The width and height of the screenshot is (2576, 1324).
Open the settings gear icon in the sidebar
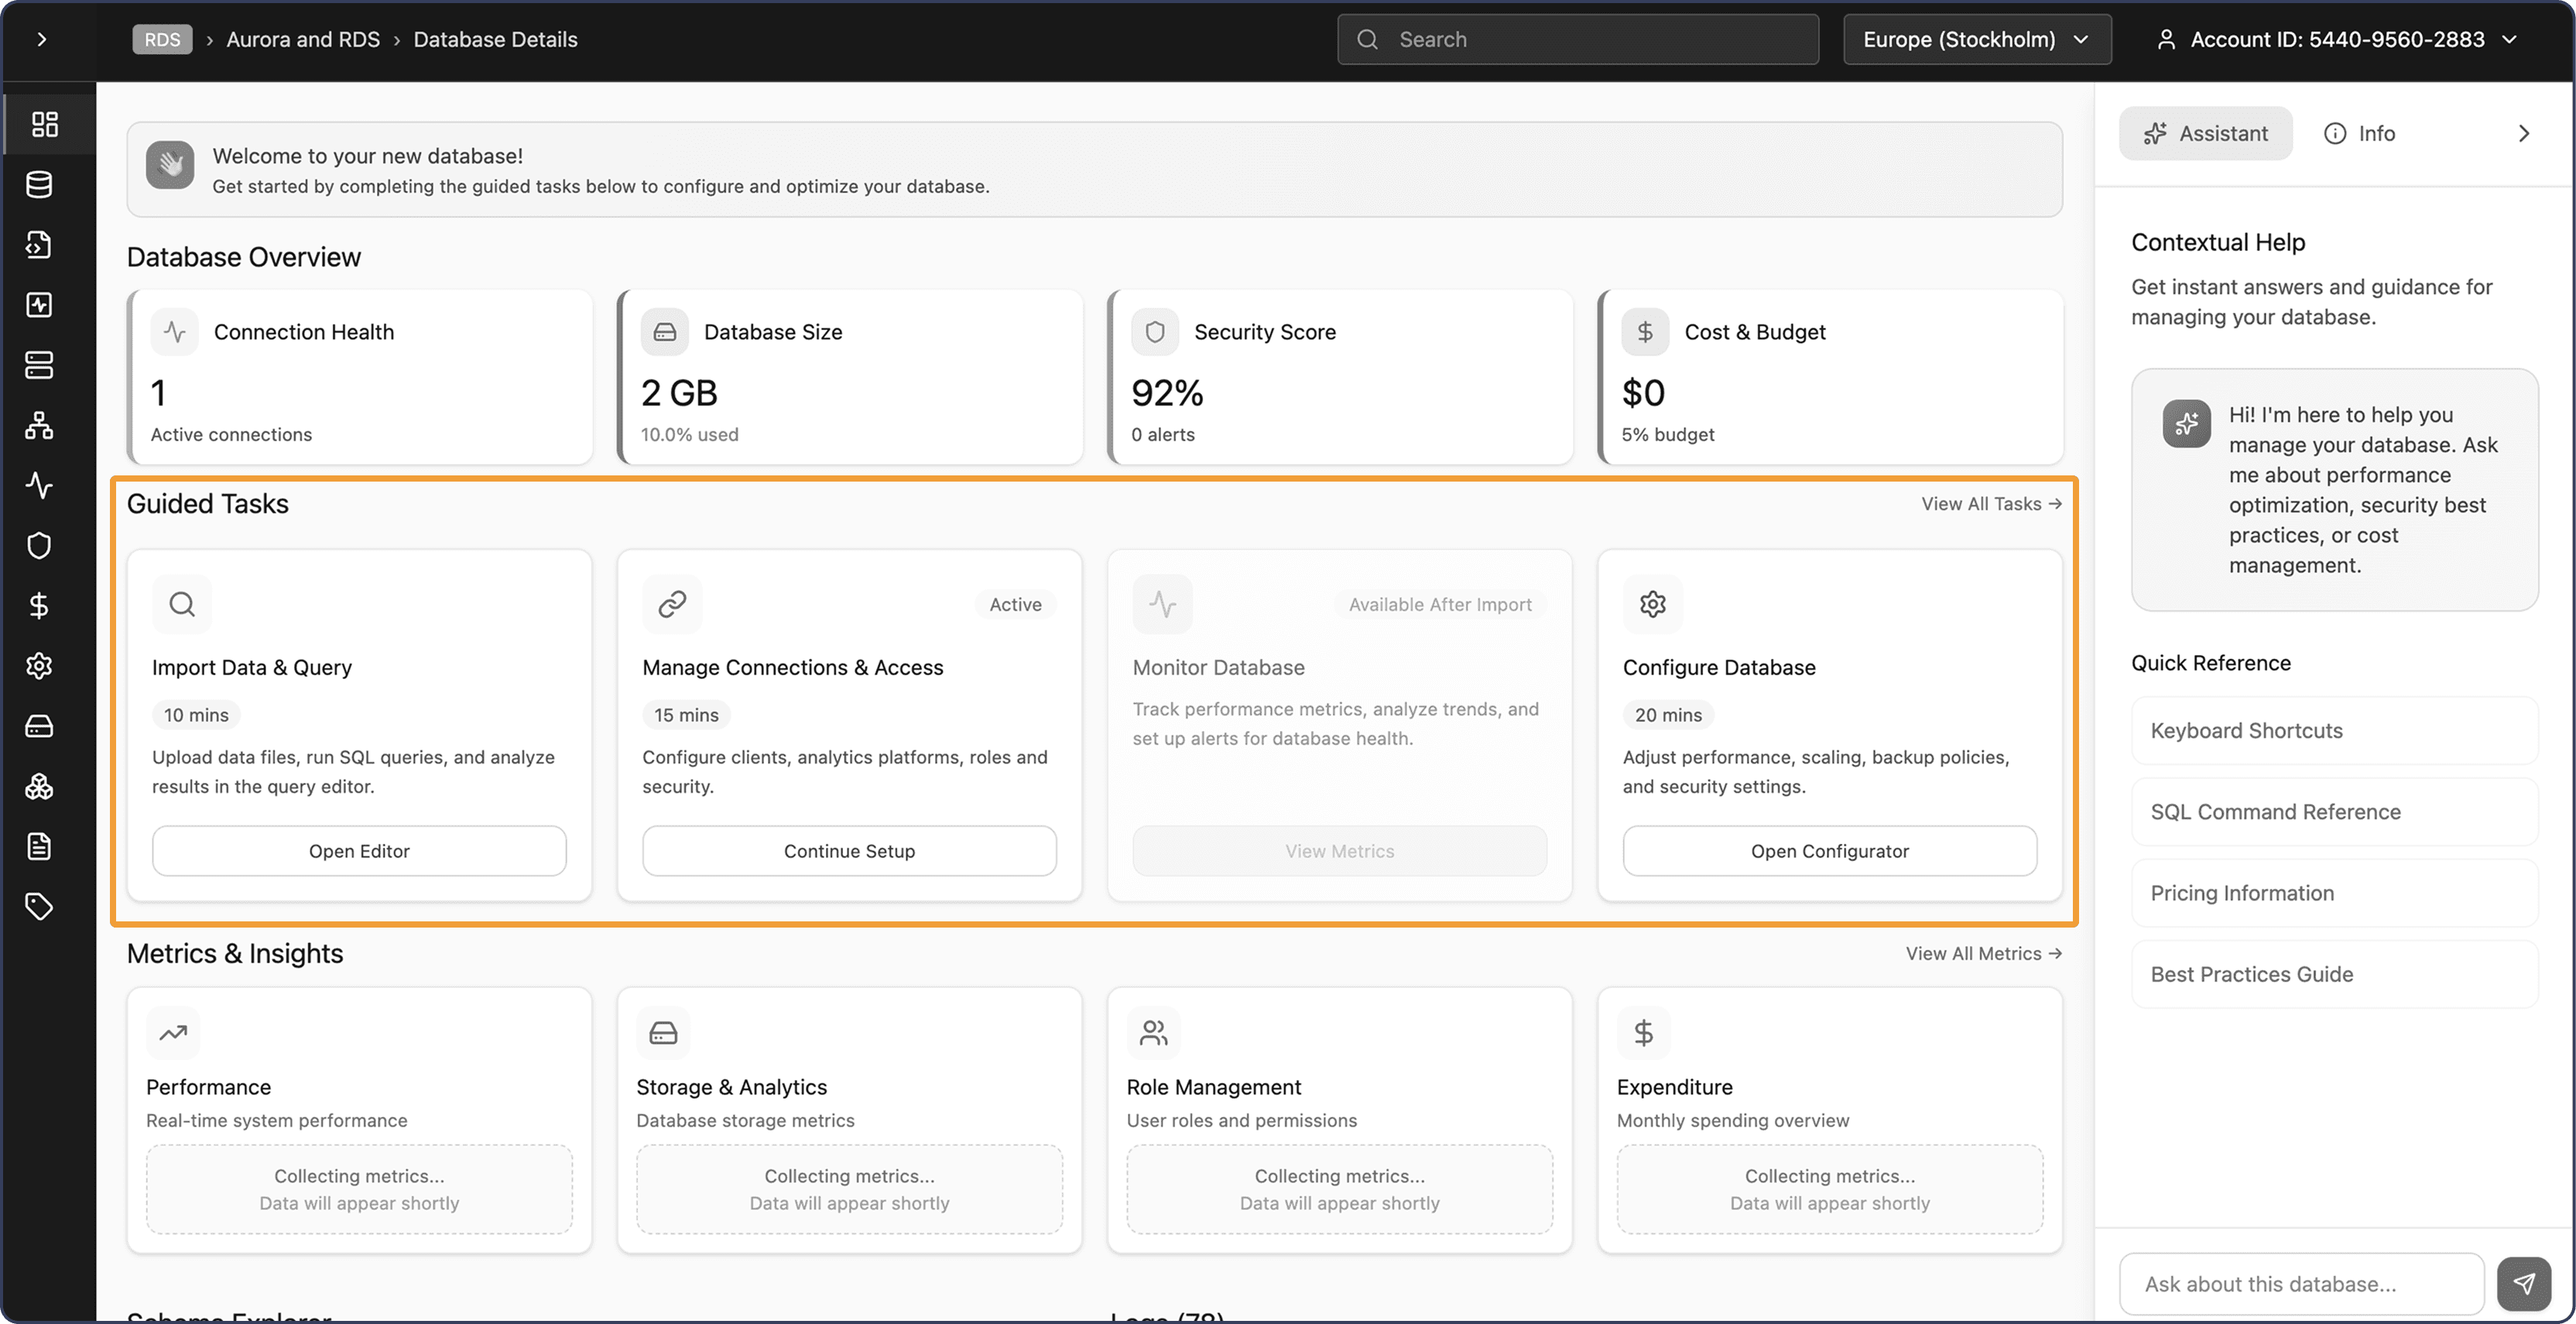39,666
